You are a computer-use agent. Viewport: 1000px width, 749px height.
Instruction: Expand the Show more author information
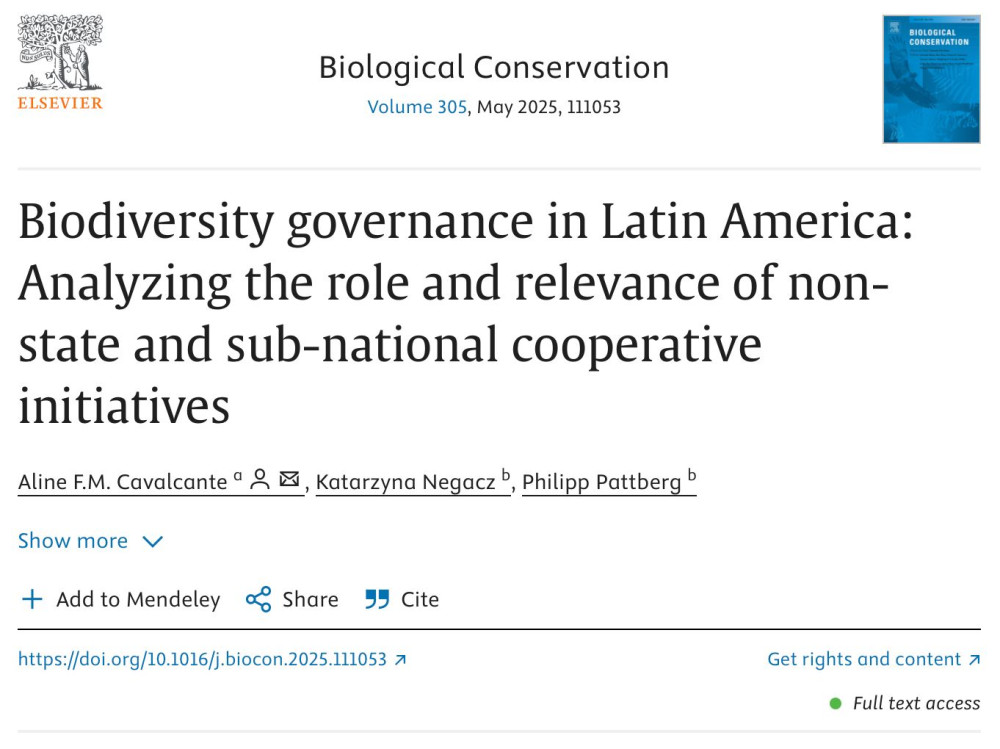tap(73, 540)
